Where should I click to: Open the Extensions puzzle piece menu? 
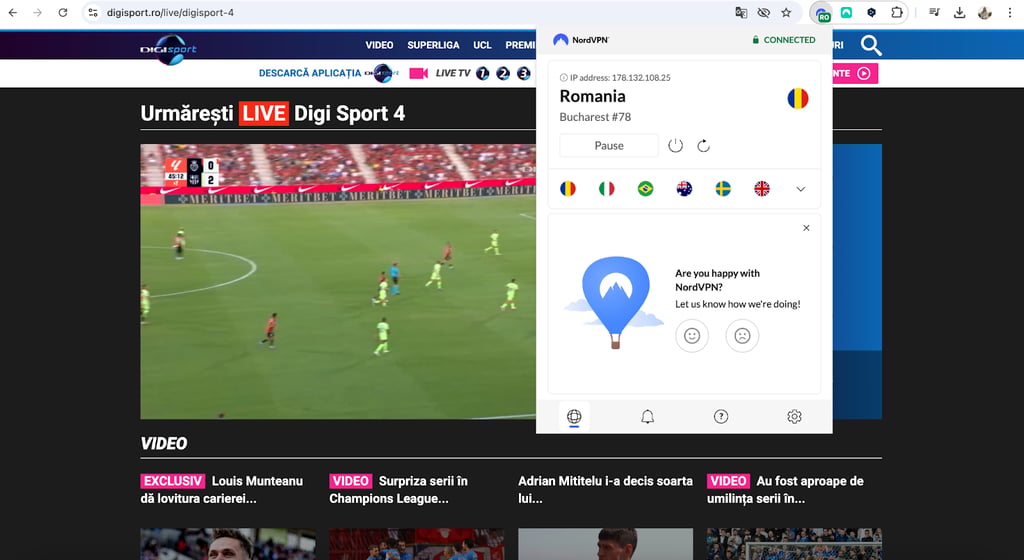[x=897, y=12]
